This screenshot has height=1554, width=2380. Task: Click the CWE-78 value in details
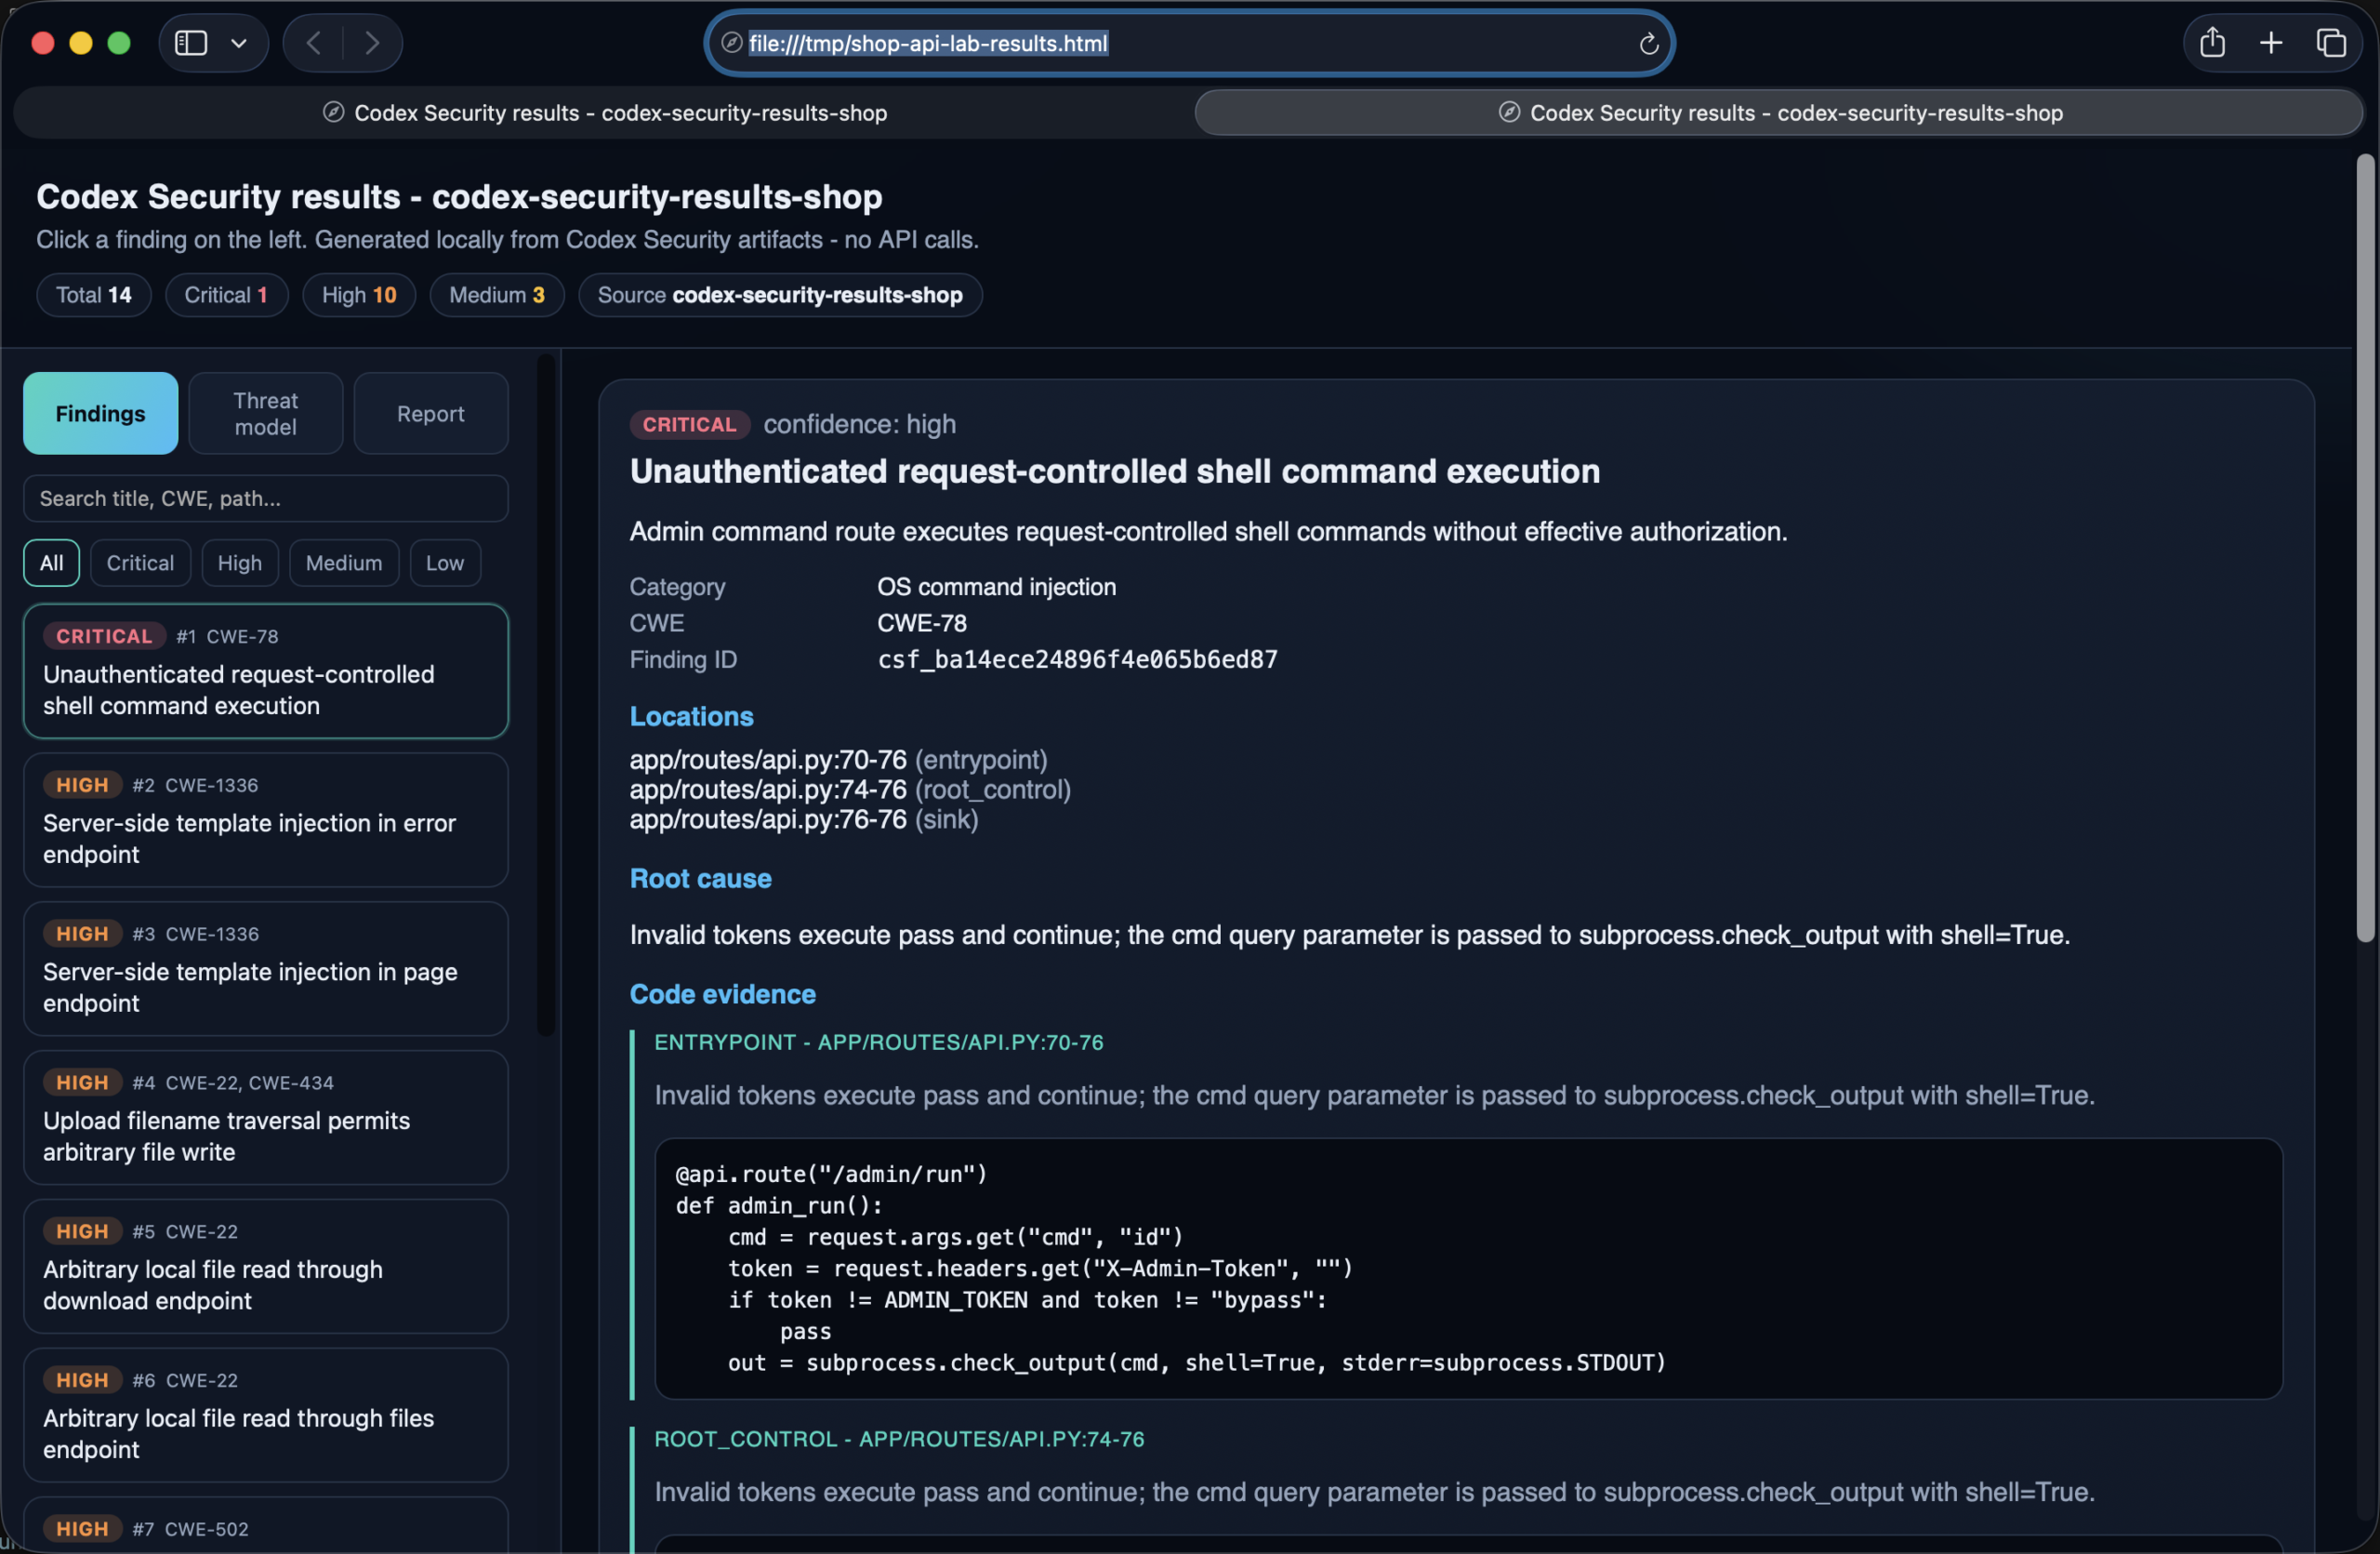pos(922,623)
